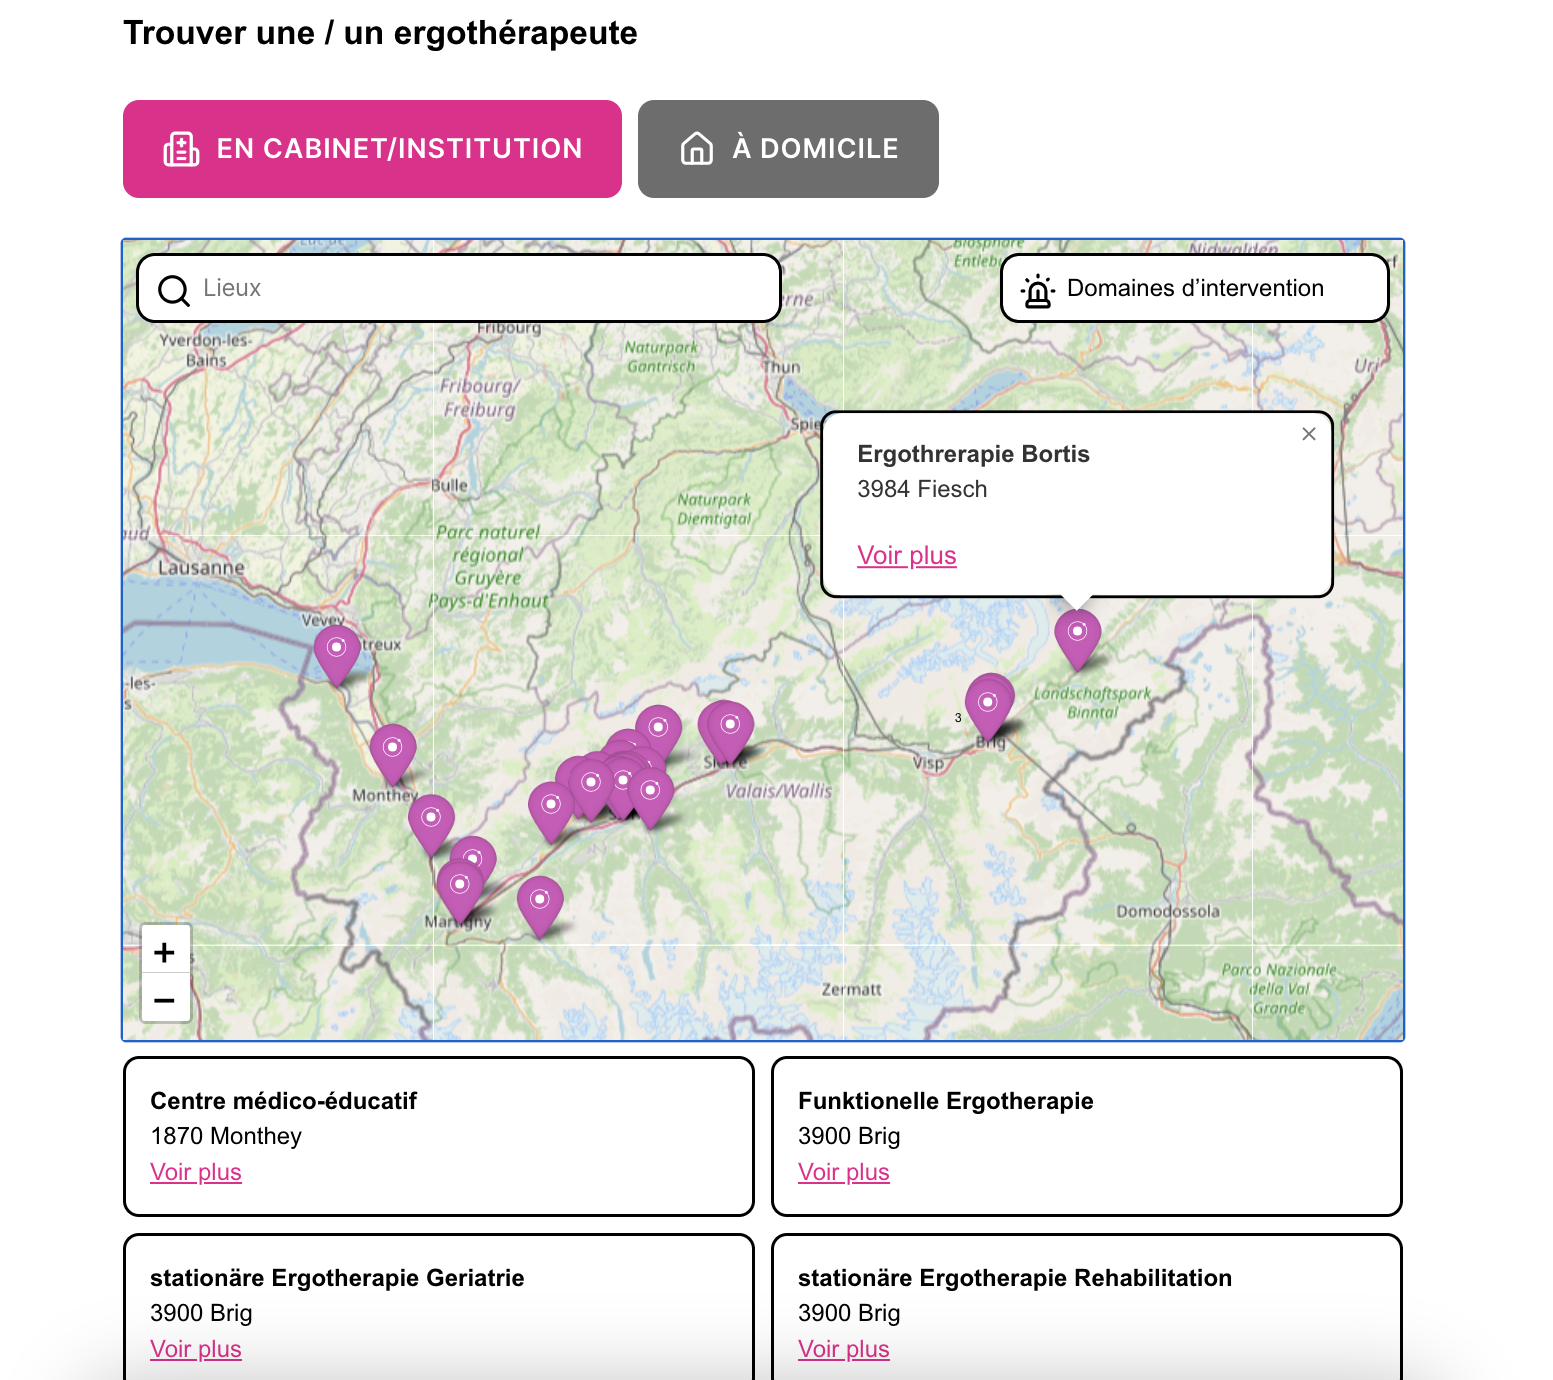Select the En cabinet/institution tab
This screenshot has width=1553, height=1380.
pyautogui.click(x=372, y=149)
